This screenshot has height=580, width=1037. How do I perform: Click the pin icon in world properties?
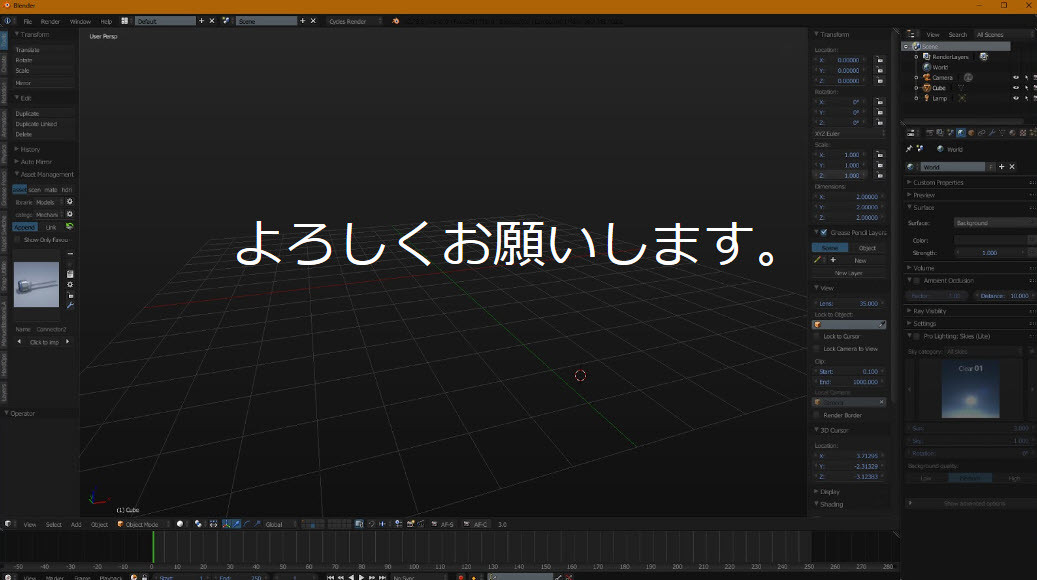[909, 149]
